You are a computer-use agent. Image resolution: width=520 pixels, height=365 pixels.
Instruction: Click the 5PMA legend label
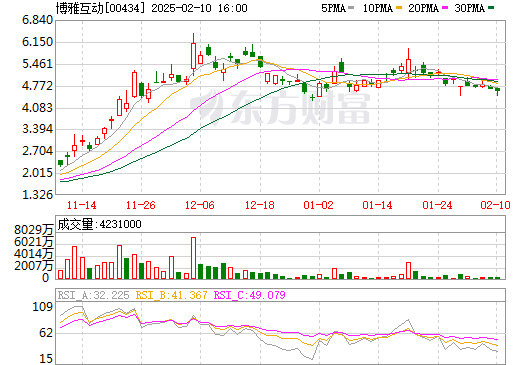[333, 8]
